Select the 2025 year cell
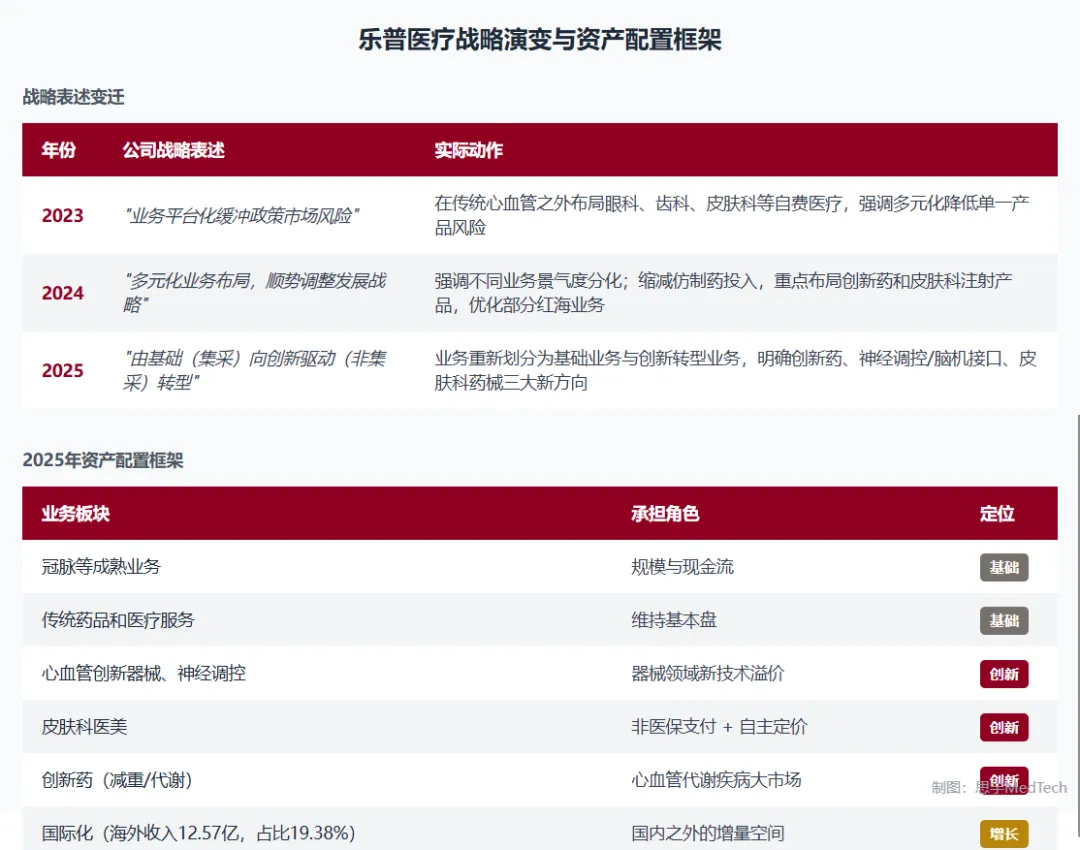The image size is (1080, 850). coord(63,371)
